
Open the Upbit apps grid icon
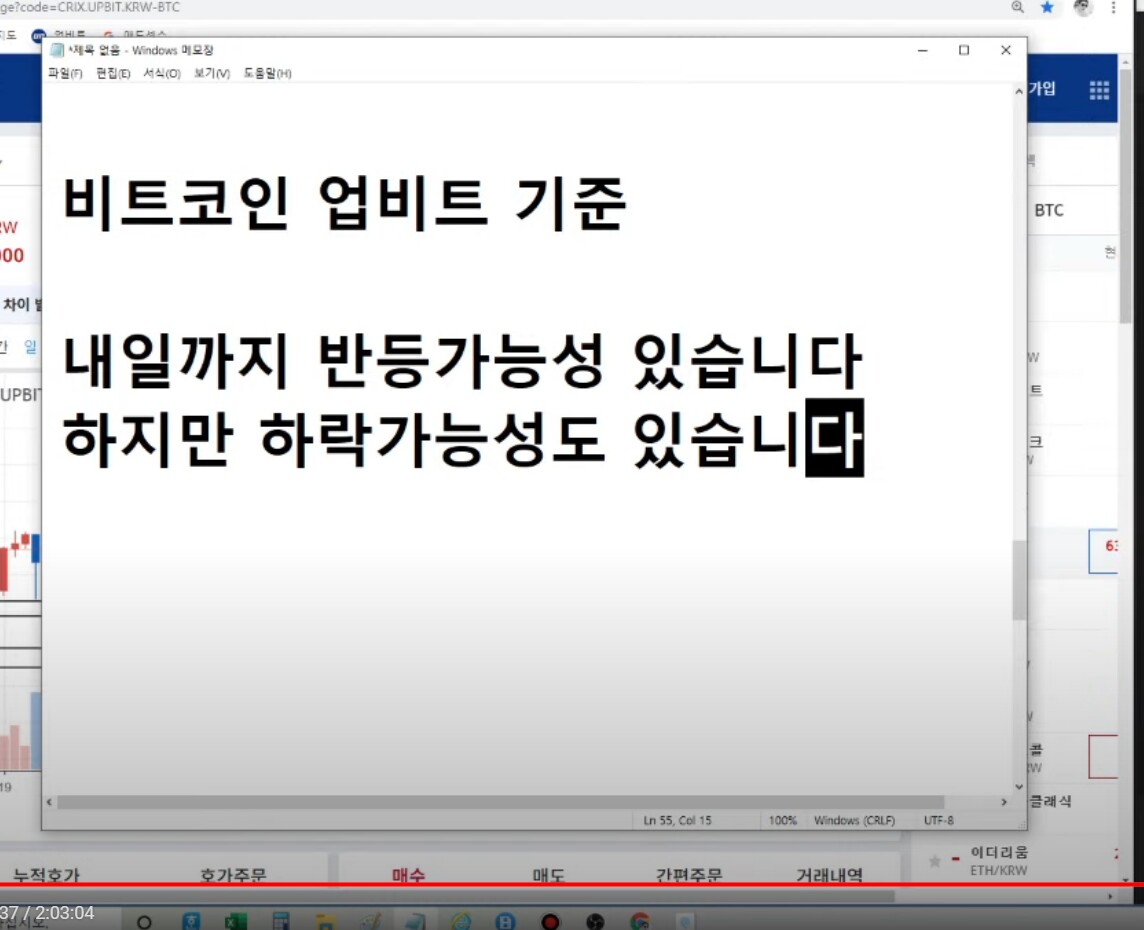[x=1099, y=90]
